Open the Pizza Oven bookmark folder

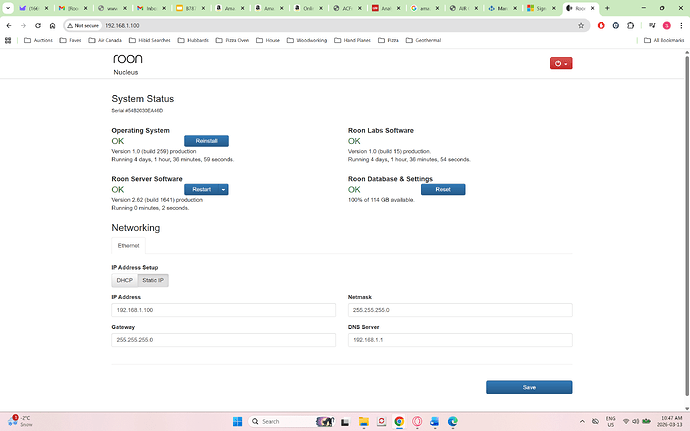click(232, 40)
